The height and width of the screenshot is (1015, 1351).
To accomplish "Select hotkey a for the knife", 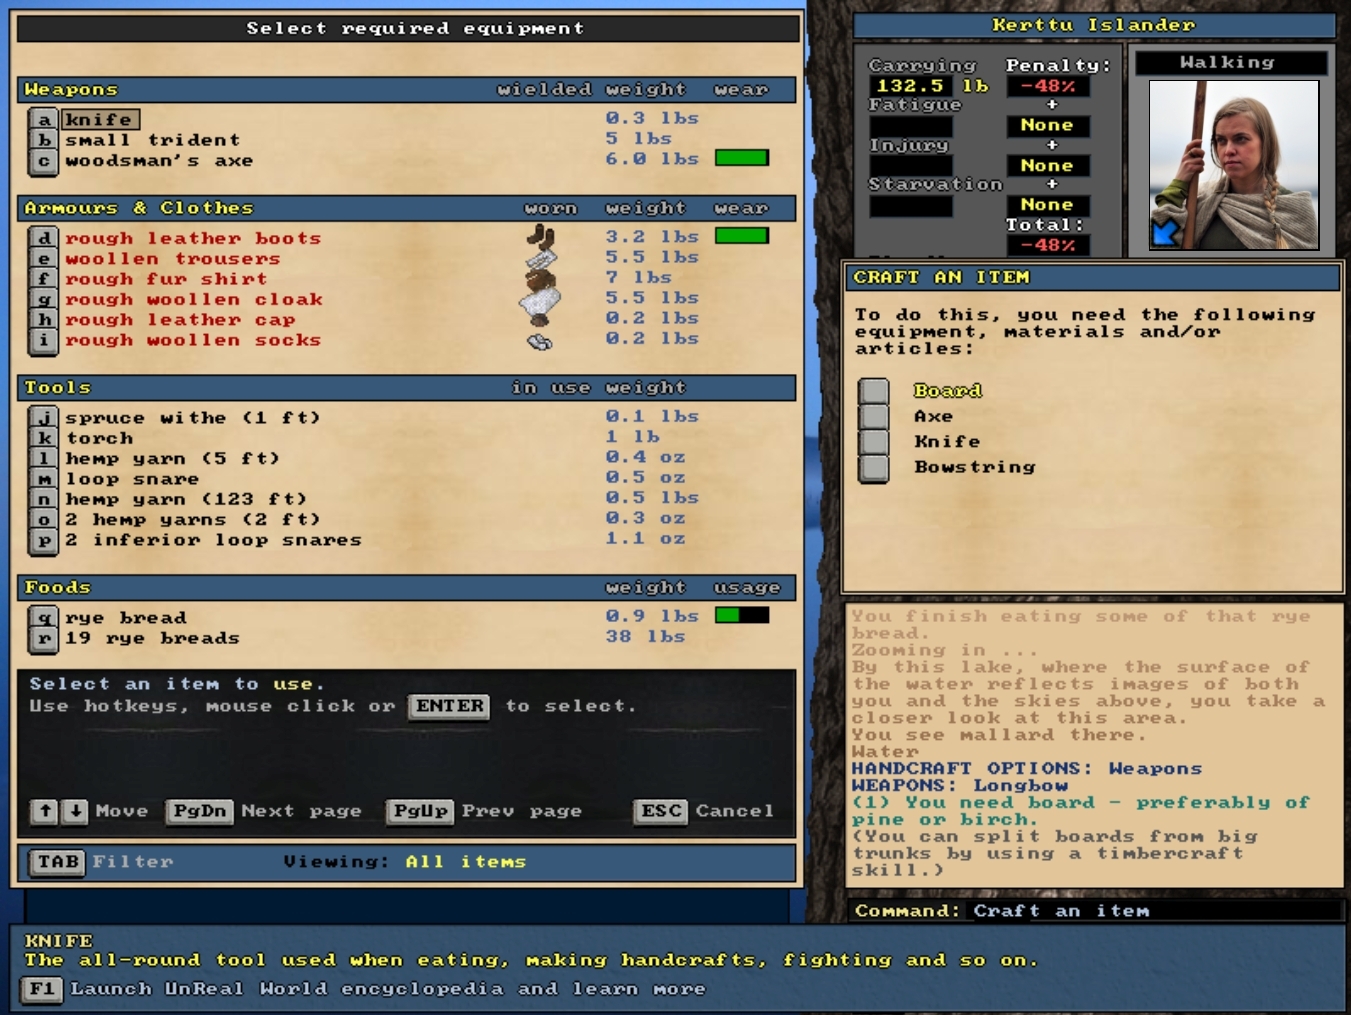I will point(43,120).
